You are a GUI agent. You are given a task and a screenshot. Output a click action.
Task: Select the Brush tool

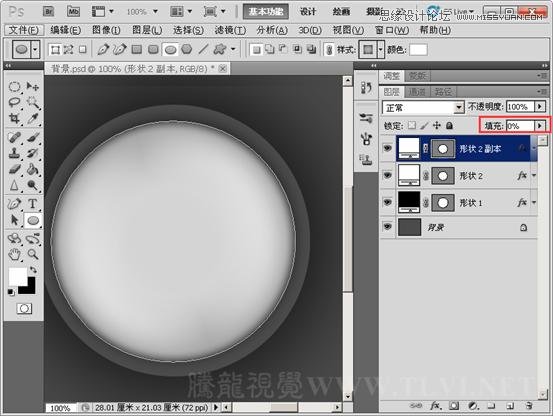point(33,137)
